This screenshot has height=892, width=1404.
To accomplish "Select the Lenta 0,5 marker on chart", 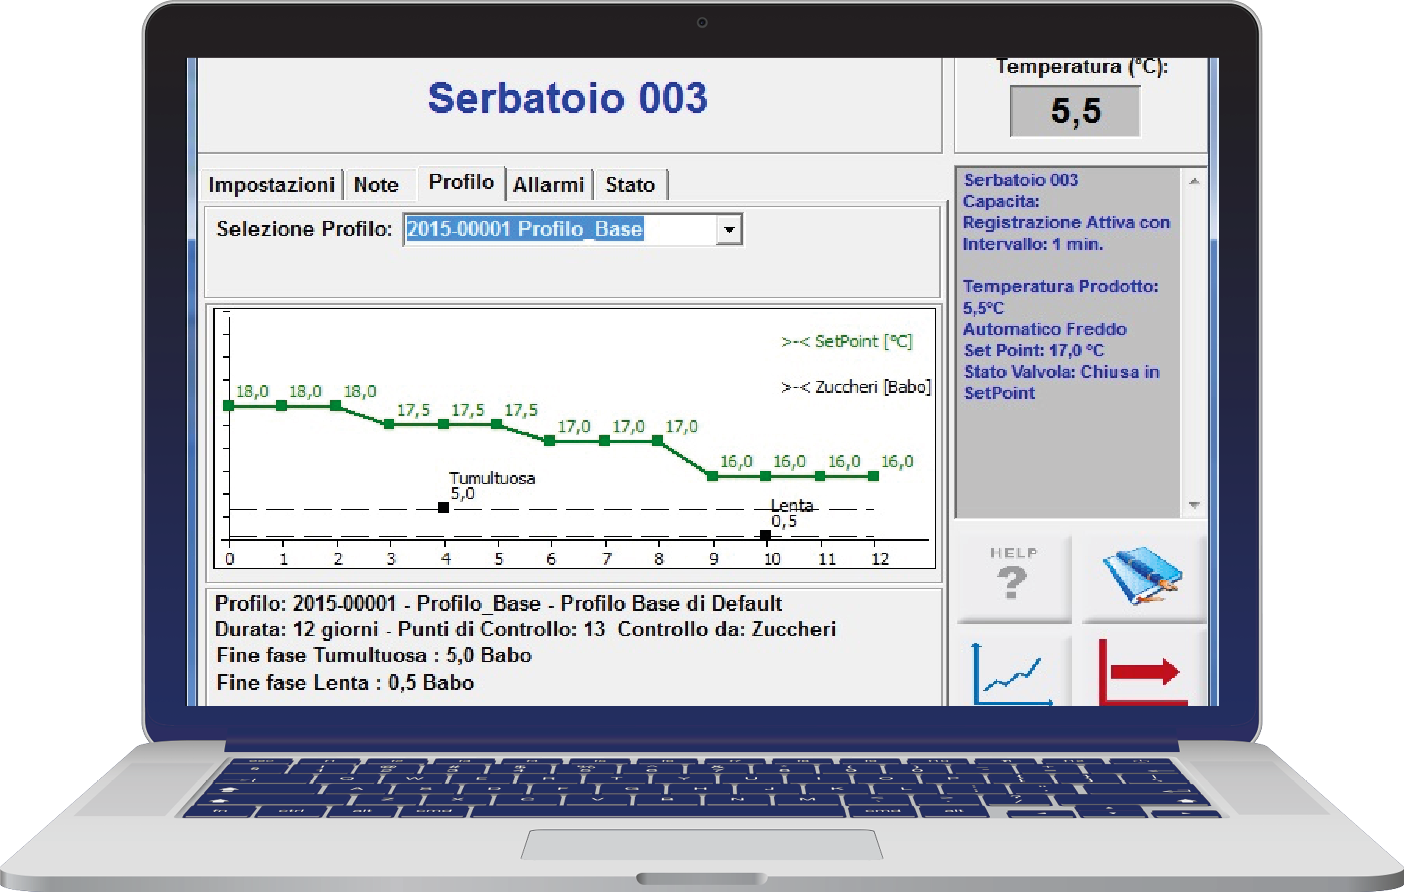I will [x=765, y=535].
